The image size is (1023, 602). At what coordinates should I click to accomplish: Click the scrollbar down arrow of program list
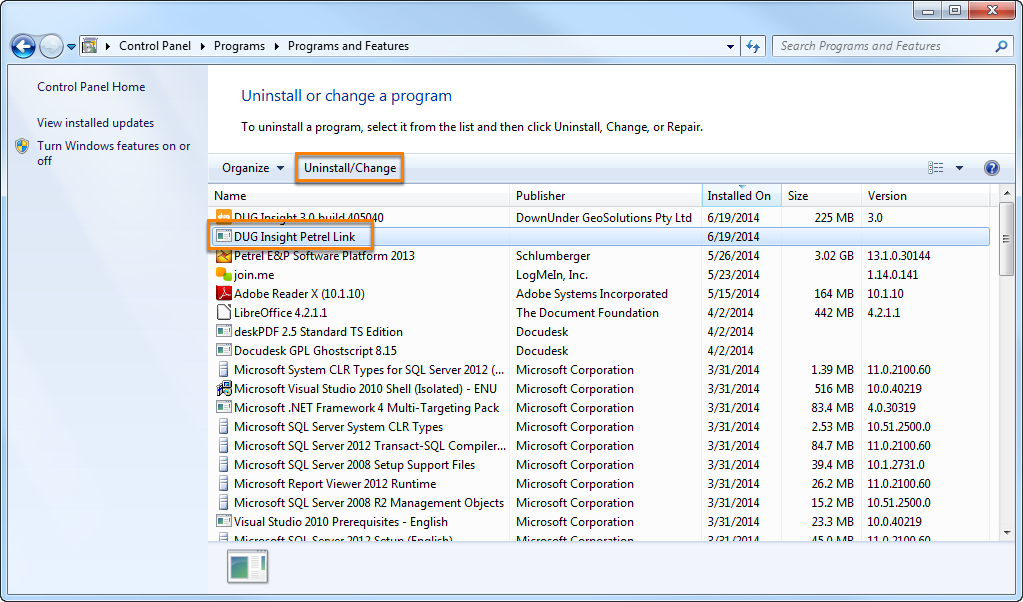point(1006,533)
